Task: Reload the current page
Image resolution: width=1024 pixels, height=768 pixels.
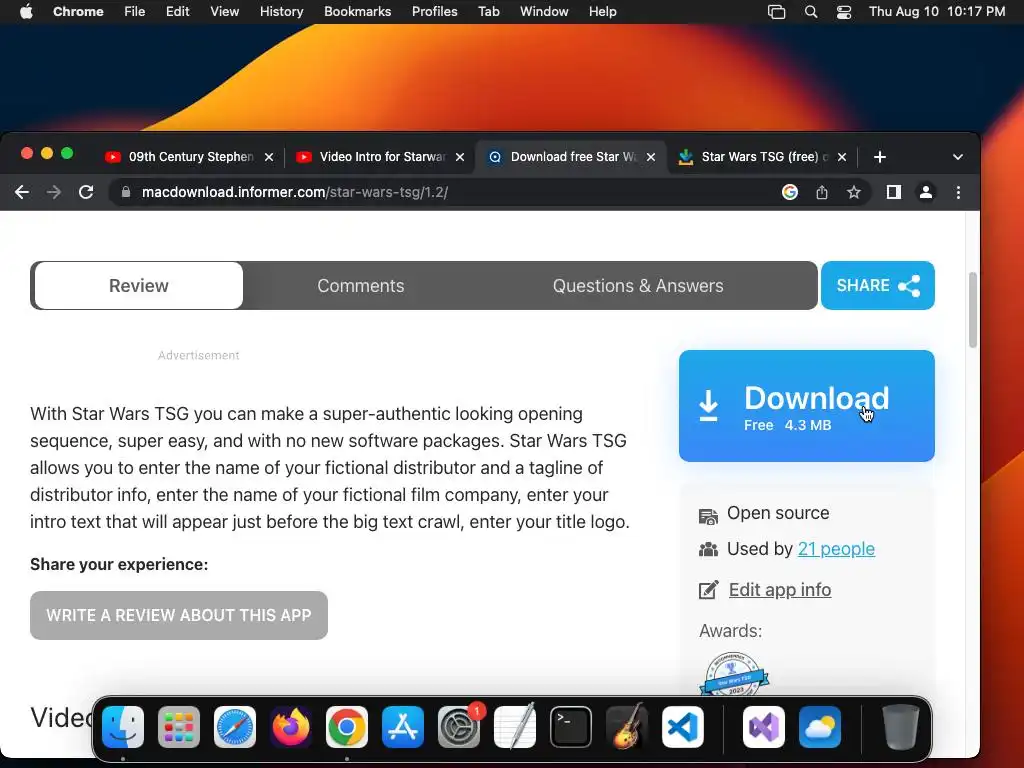Action: (86, 192)
